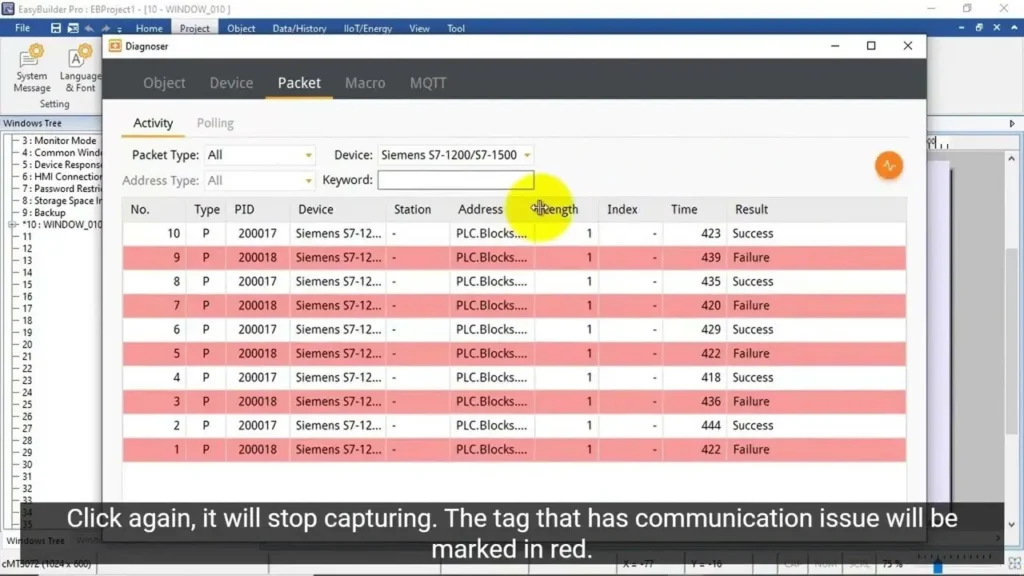
Task: Sort the table by the Time column header
Action: tap(684, 210)
